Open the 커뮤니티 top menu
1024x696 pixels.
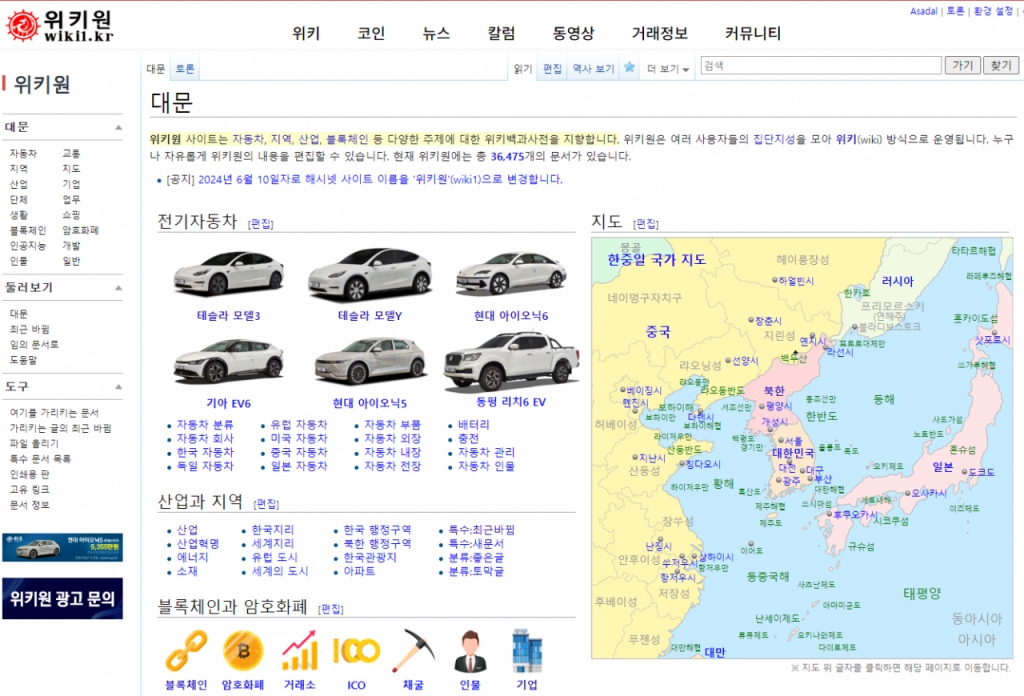(x=753, y=33)
